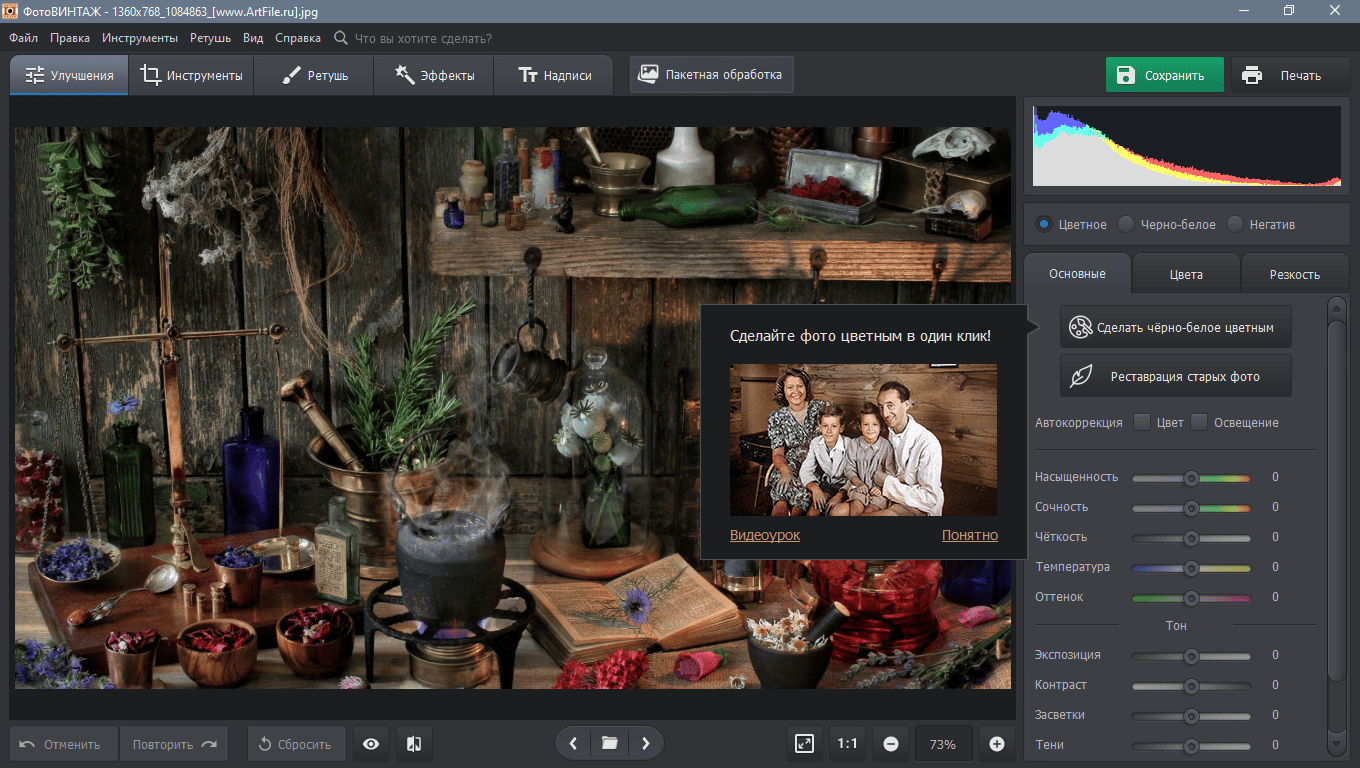The height and width of the screenshot is (768, 1360).
Task: Enable the Цвет autocorrection checkbox
Action: tap(1141, 422)
